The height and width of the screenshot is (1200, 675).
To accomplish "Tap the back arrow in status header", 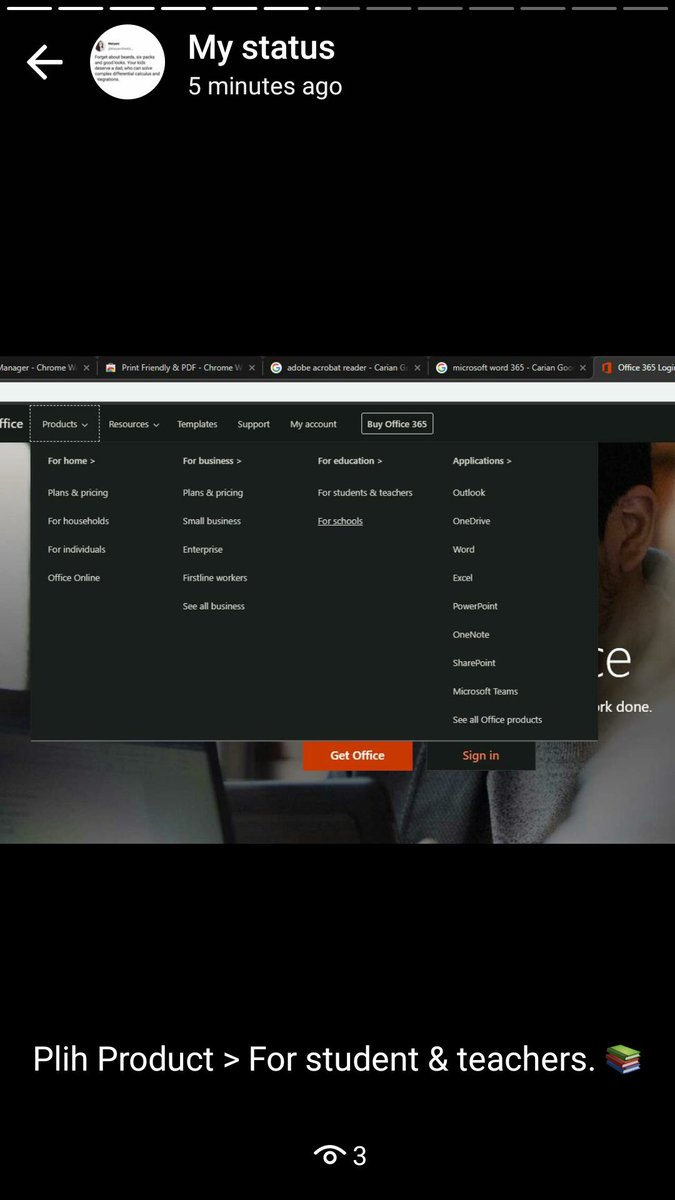I will (44, 62).
